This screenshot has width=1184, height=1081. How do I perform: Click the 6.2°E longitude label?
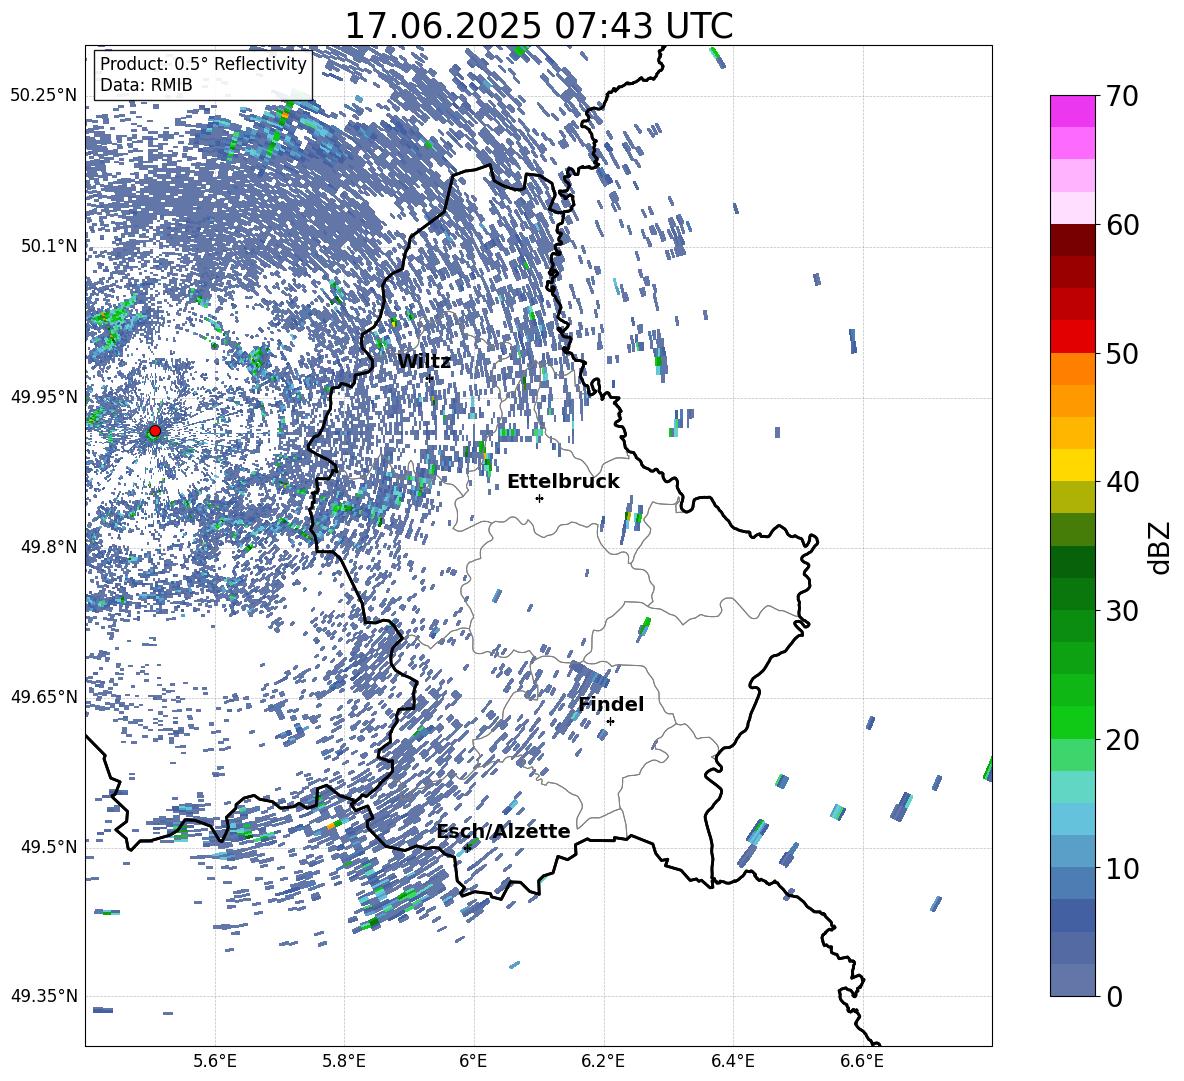pyautogui.click(x=603, y=1061)
